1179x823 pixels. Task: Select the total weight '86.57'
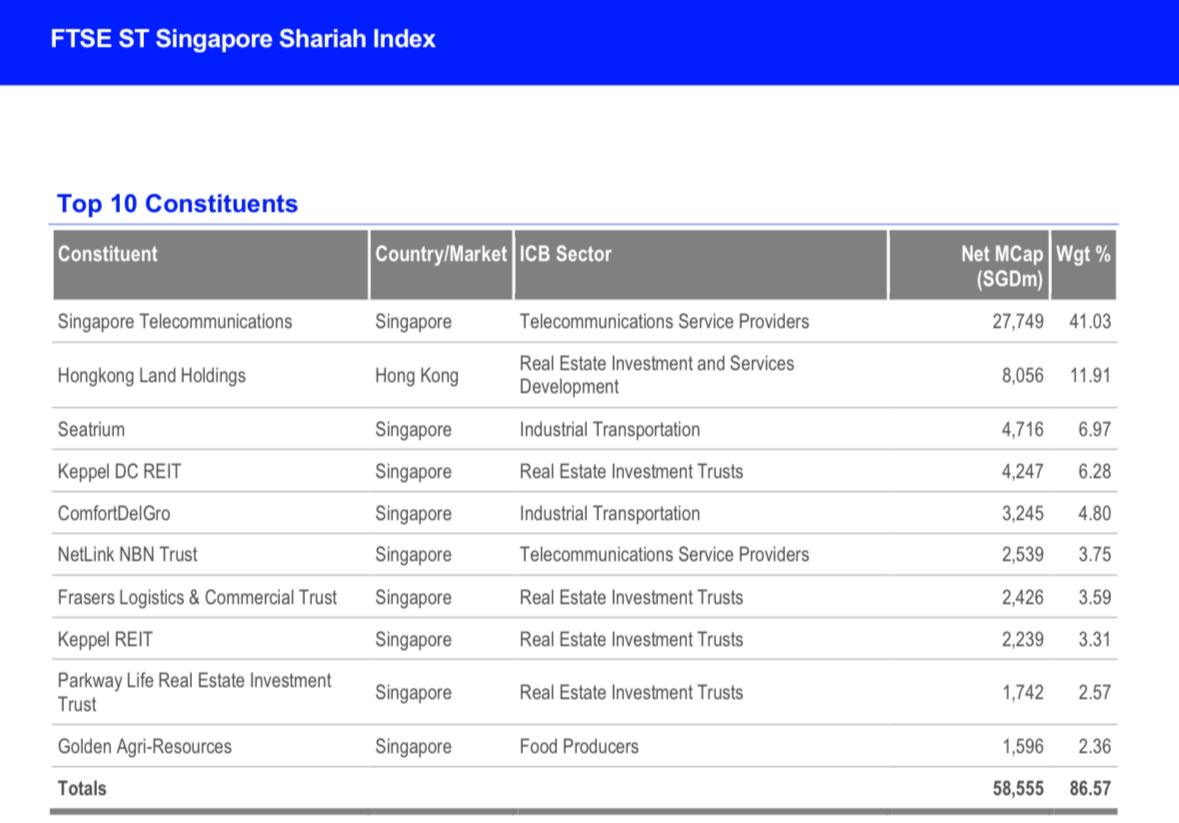point(1090,788)
